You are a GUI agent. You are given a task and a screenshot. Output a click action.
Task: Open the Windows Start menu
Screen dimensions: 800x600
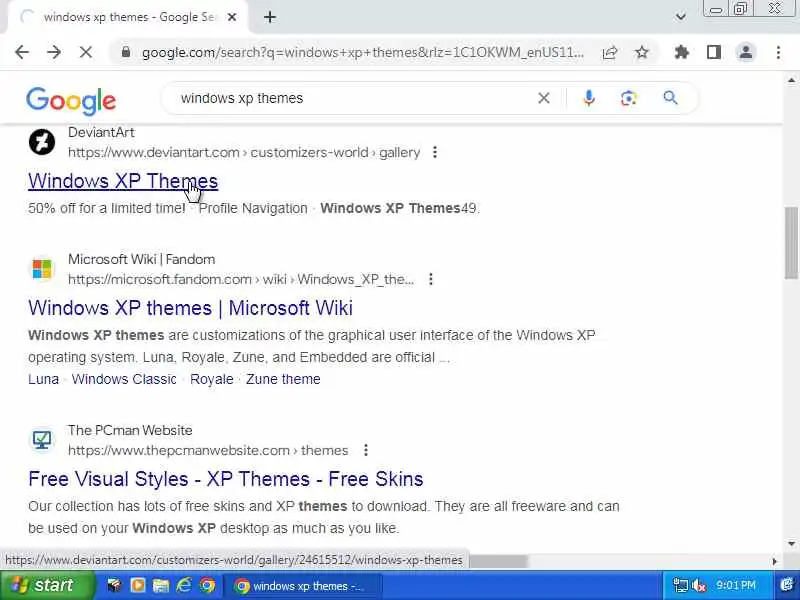(46, 585)
